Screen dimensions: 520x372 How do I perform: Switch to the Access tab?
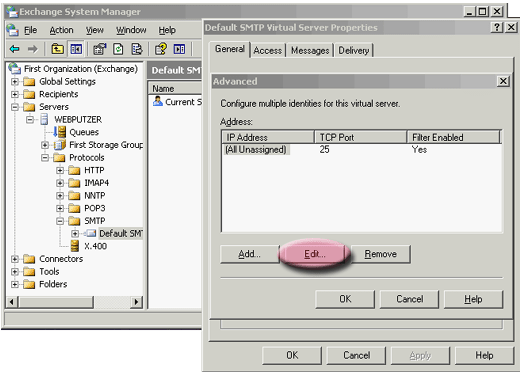pos(268,50)
